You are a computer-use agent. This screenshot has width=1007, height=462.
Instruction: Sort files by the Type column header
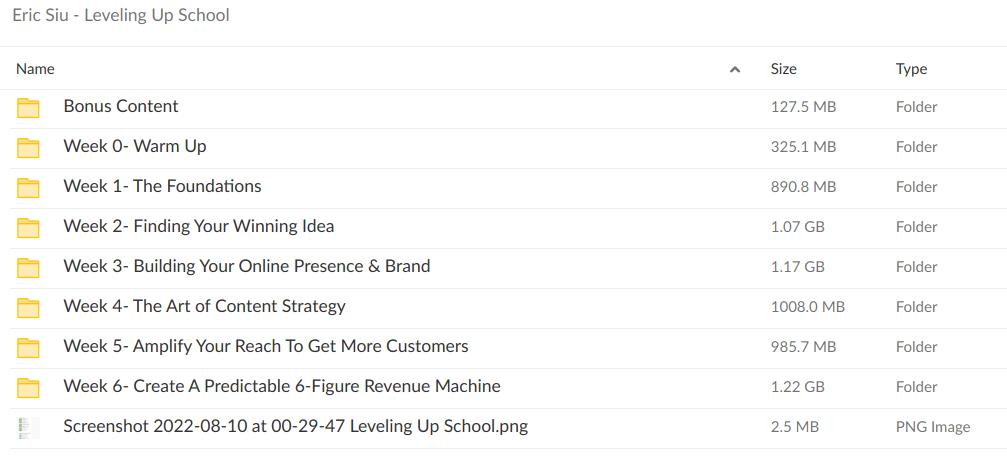coord(911,69)
